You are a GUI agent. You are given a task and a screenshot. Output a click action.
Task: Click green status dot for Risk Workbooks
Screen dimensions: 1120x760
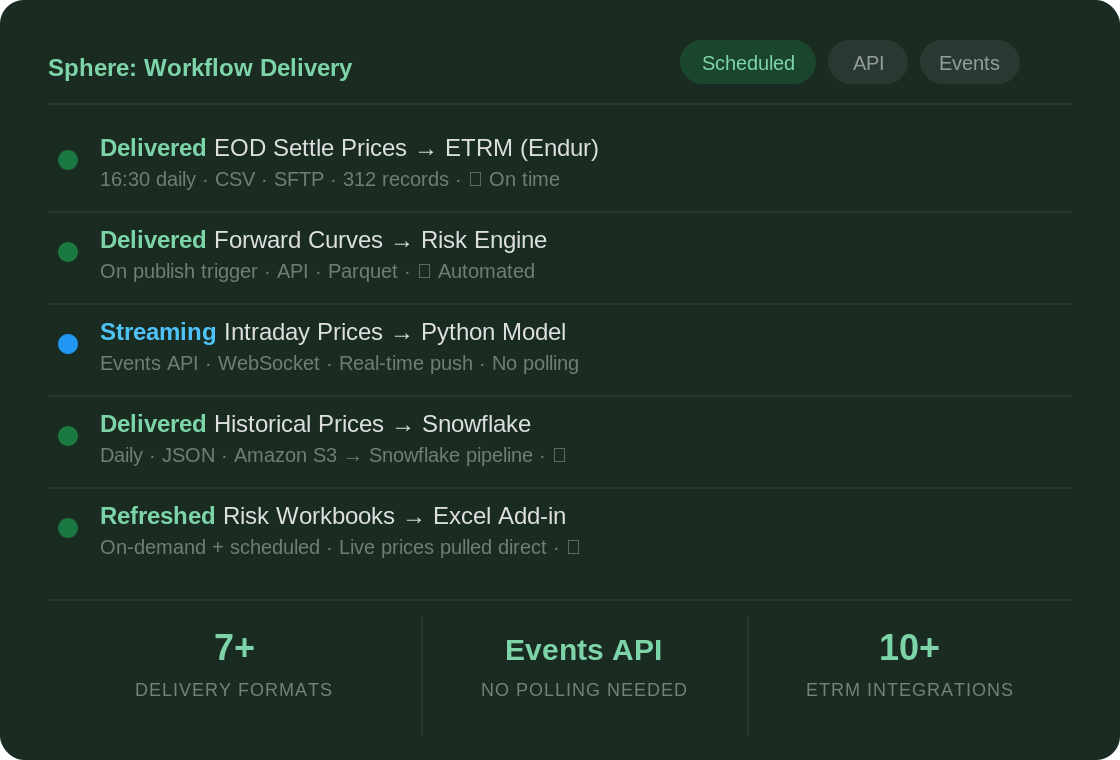(68, 528)
